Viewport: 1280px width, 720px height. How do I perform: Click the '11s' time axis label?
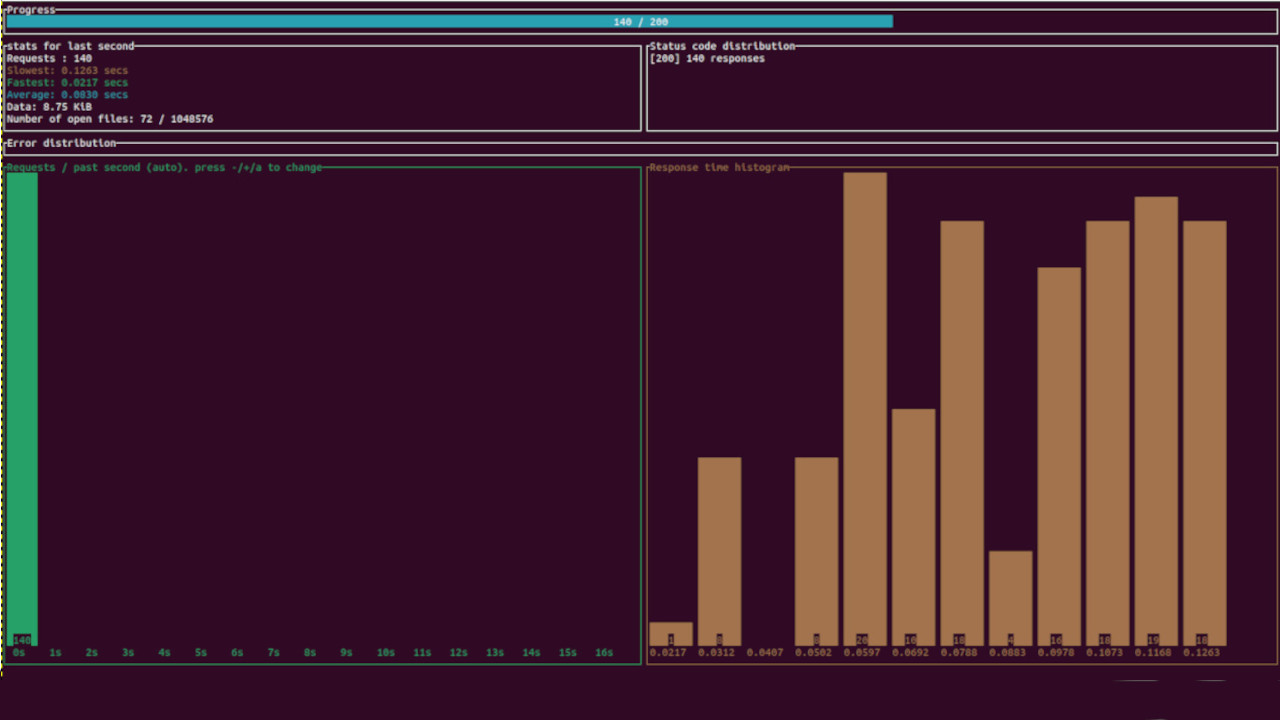[x=422, y=652]
